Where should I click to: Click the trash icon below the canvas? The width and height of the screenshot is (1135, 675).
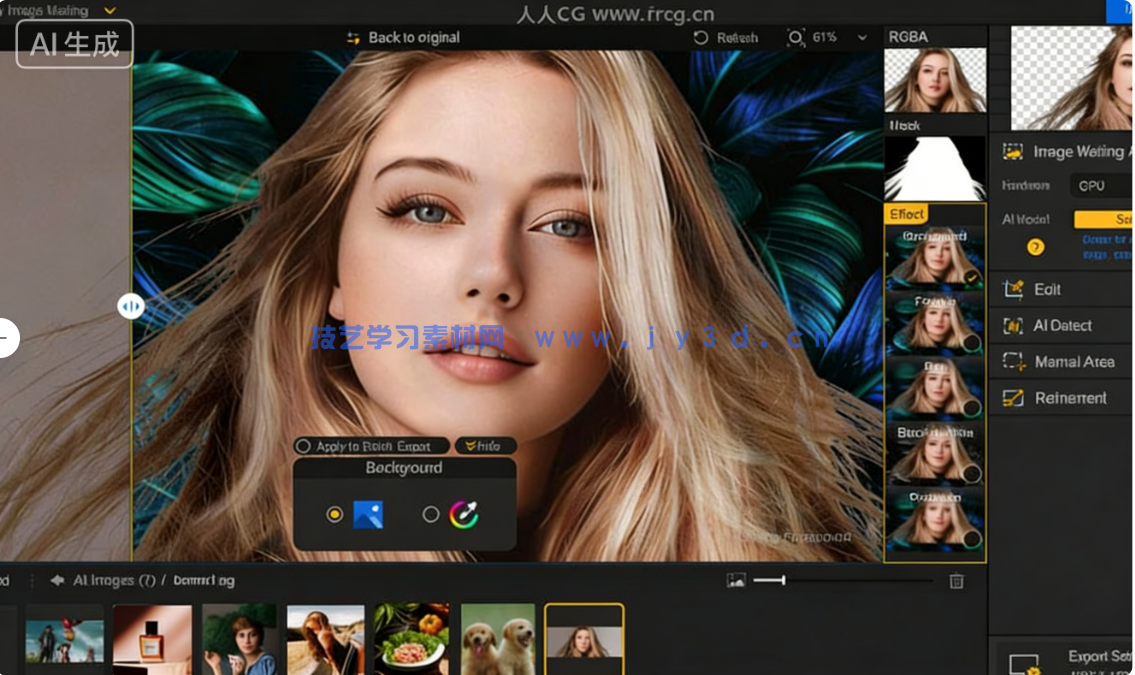956,580
